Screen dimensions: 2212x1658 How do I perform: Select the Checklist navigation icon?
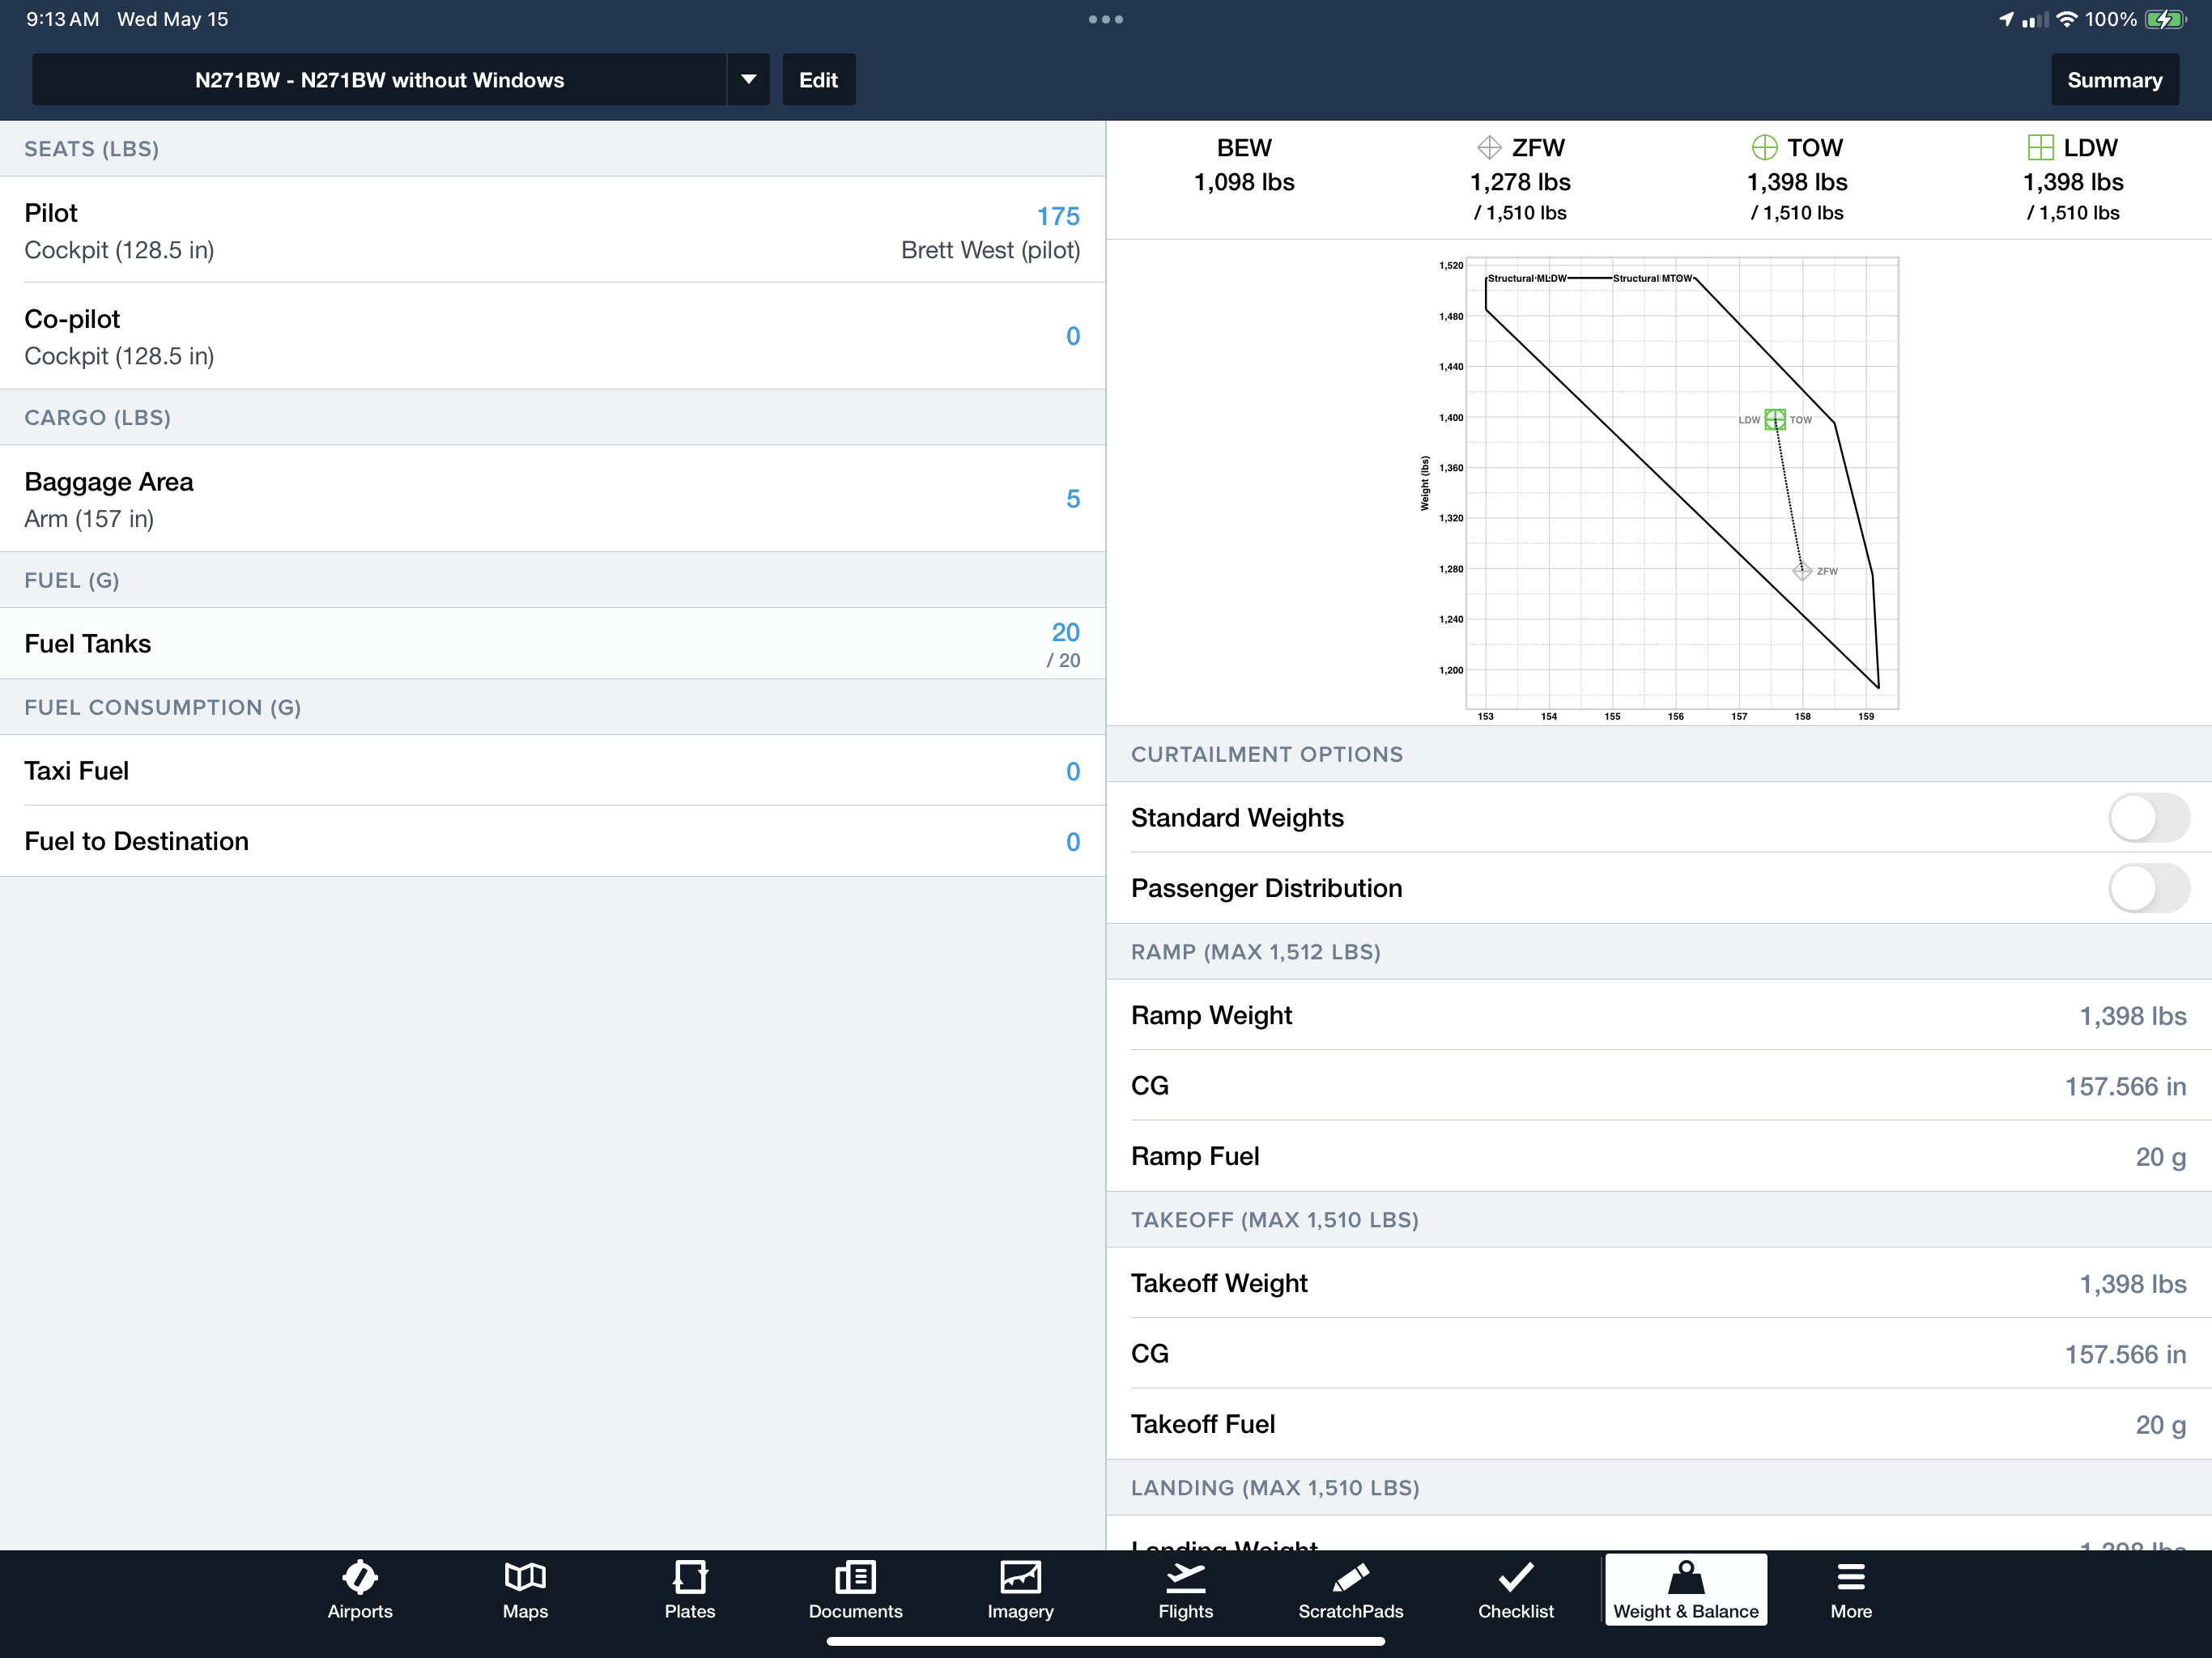1510,1587
